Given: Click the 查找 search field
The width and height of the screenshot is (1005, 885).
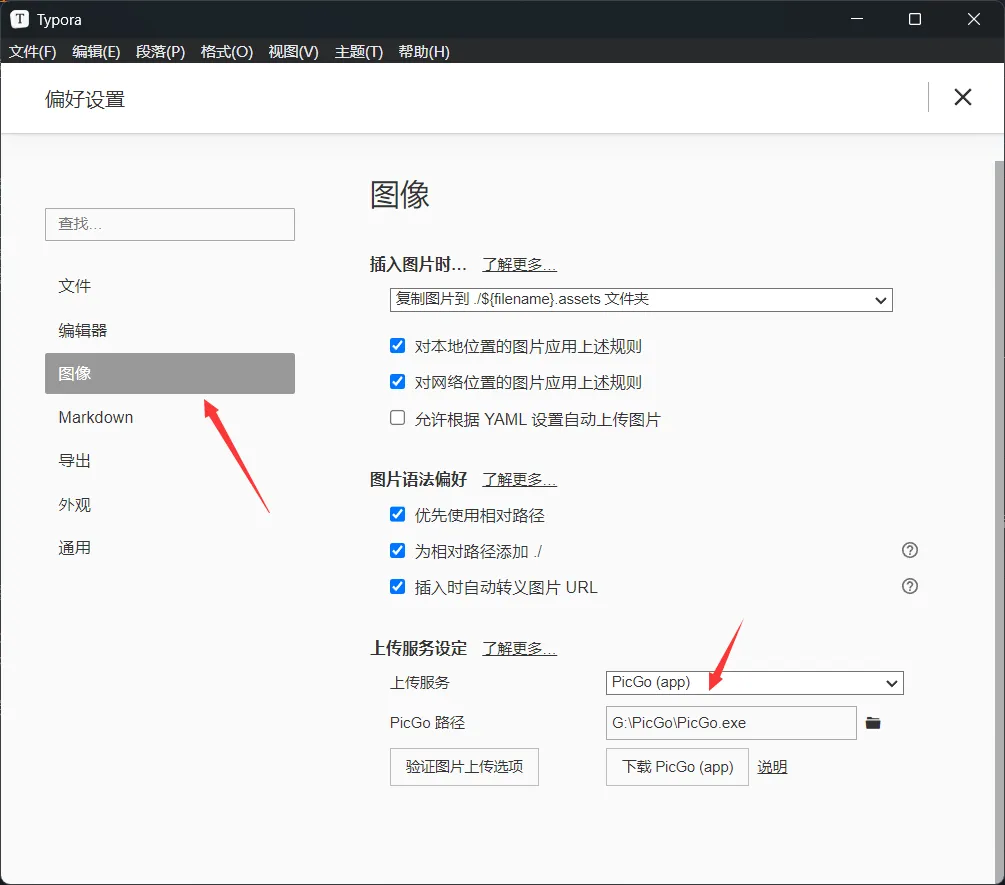Looking at the screenshot, I should coord(170,224).
